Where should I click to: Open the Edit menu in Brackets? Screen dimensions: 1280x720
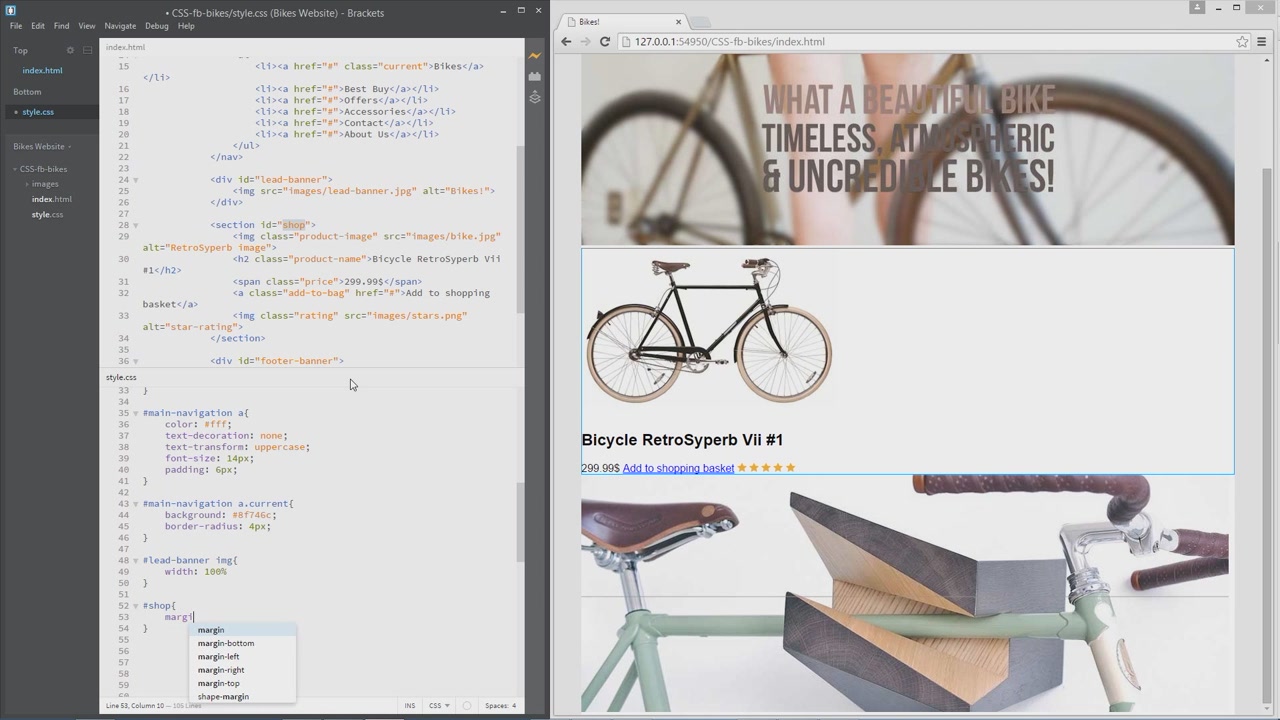37,26
